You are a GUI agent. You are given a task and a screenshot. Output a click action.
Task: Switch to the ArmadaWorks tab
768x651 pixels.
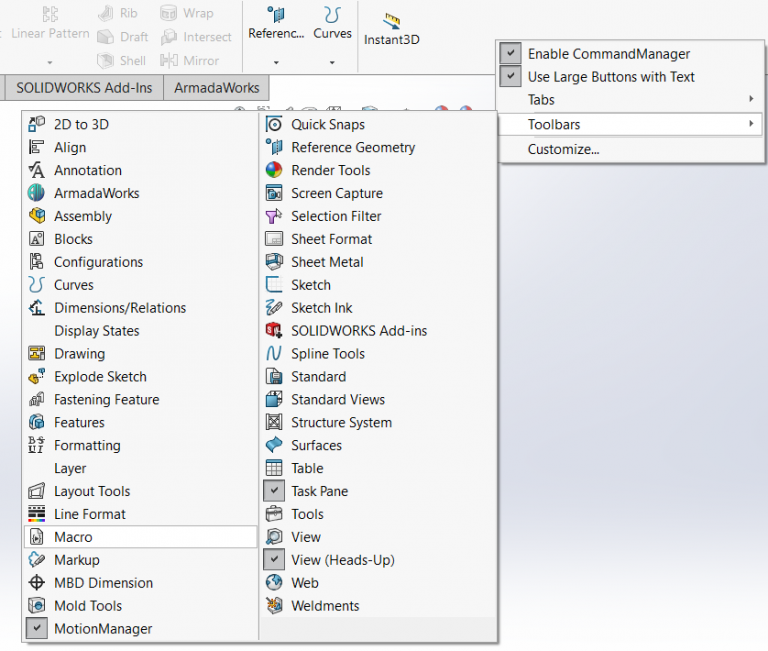[x=216, y=88]
